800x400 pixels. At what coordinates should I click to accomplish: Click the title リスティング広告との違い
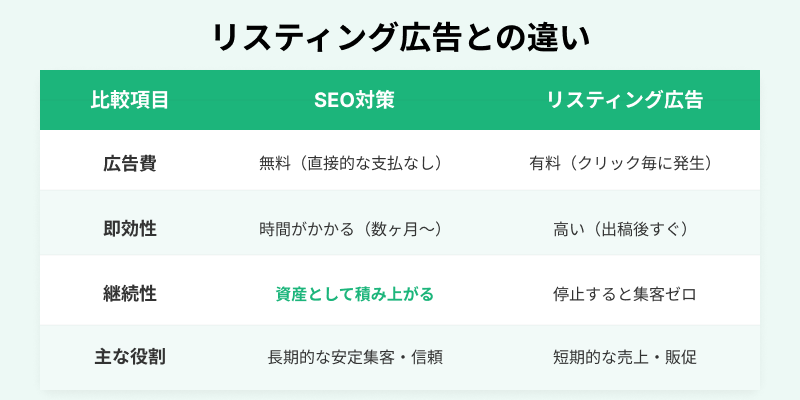point(400,37)
